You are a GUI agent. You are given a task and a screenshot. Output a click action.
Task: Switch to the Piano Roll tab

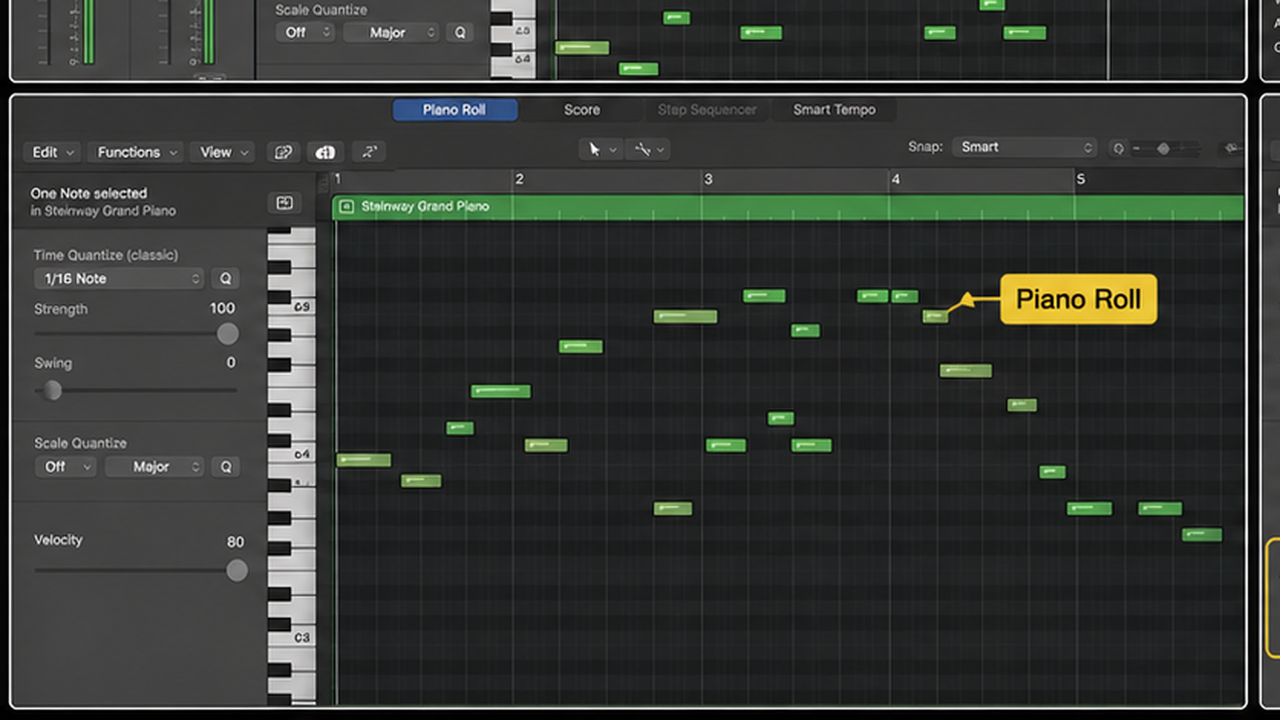tap(455, 110)
